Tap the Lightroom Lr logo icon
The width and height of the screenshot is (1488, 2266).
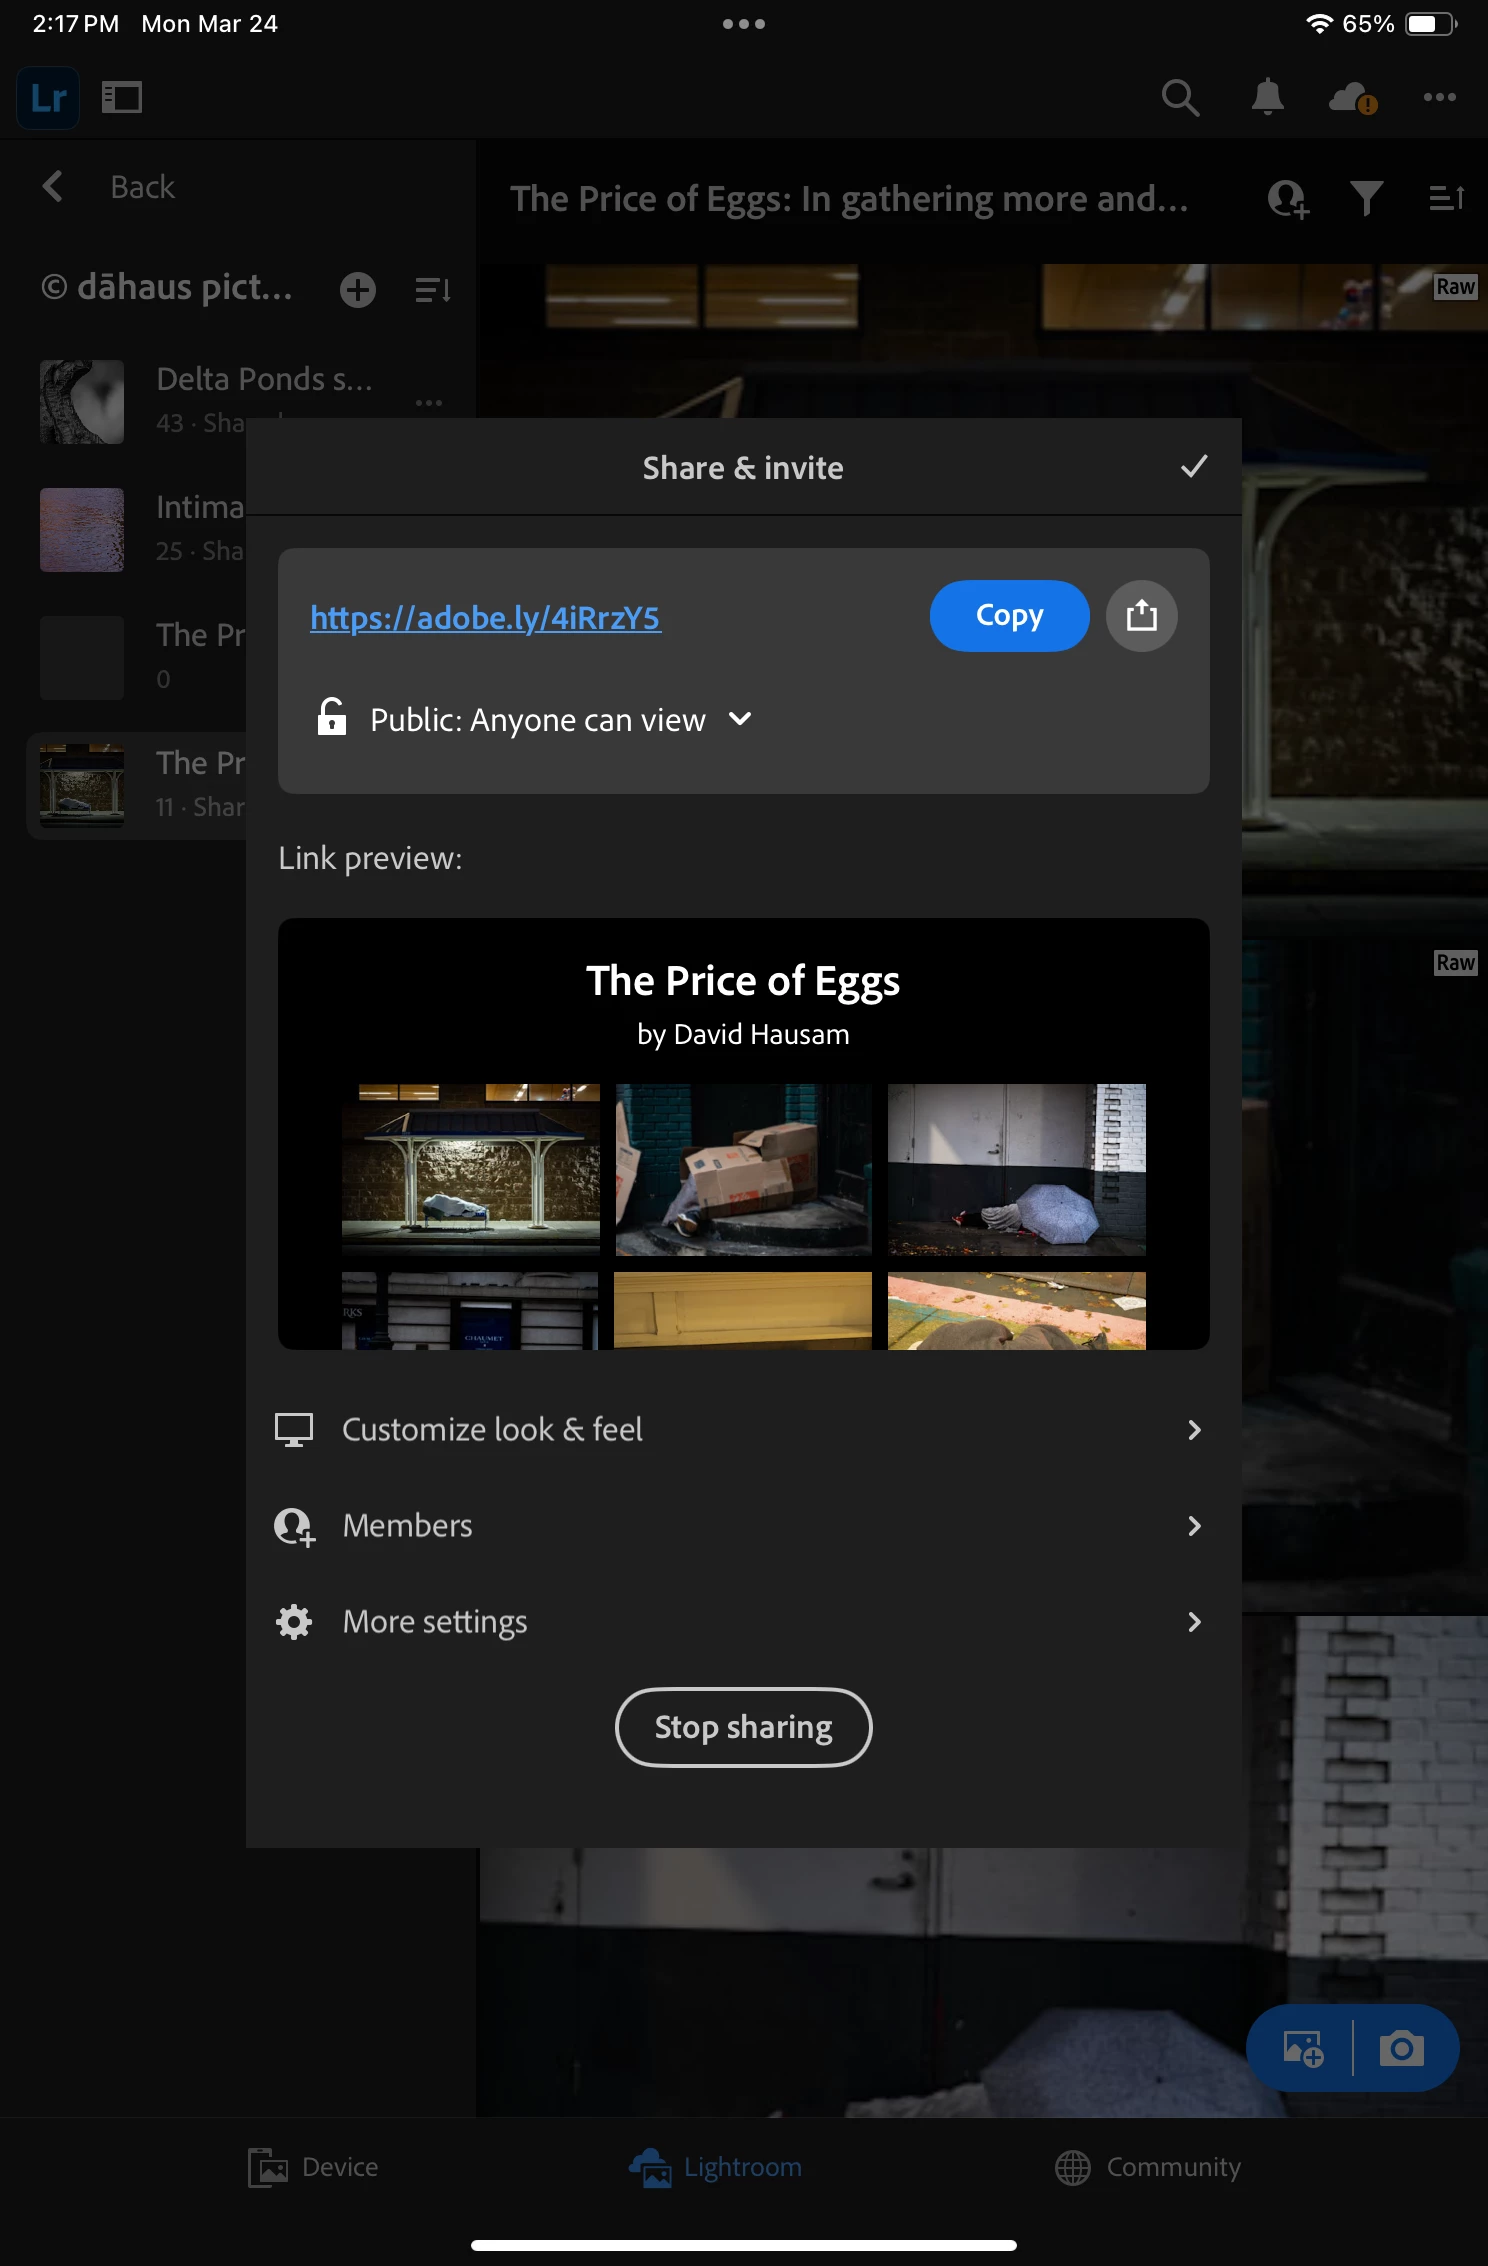click(48, 98)
